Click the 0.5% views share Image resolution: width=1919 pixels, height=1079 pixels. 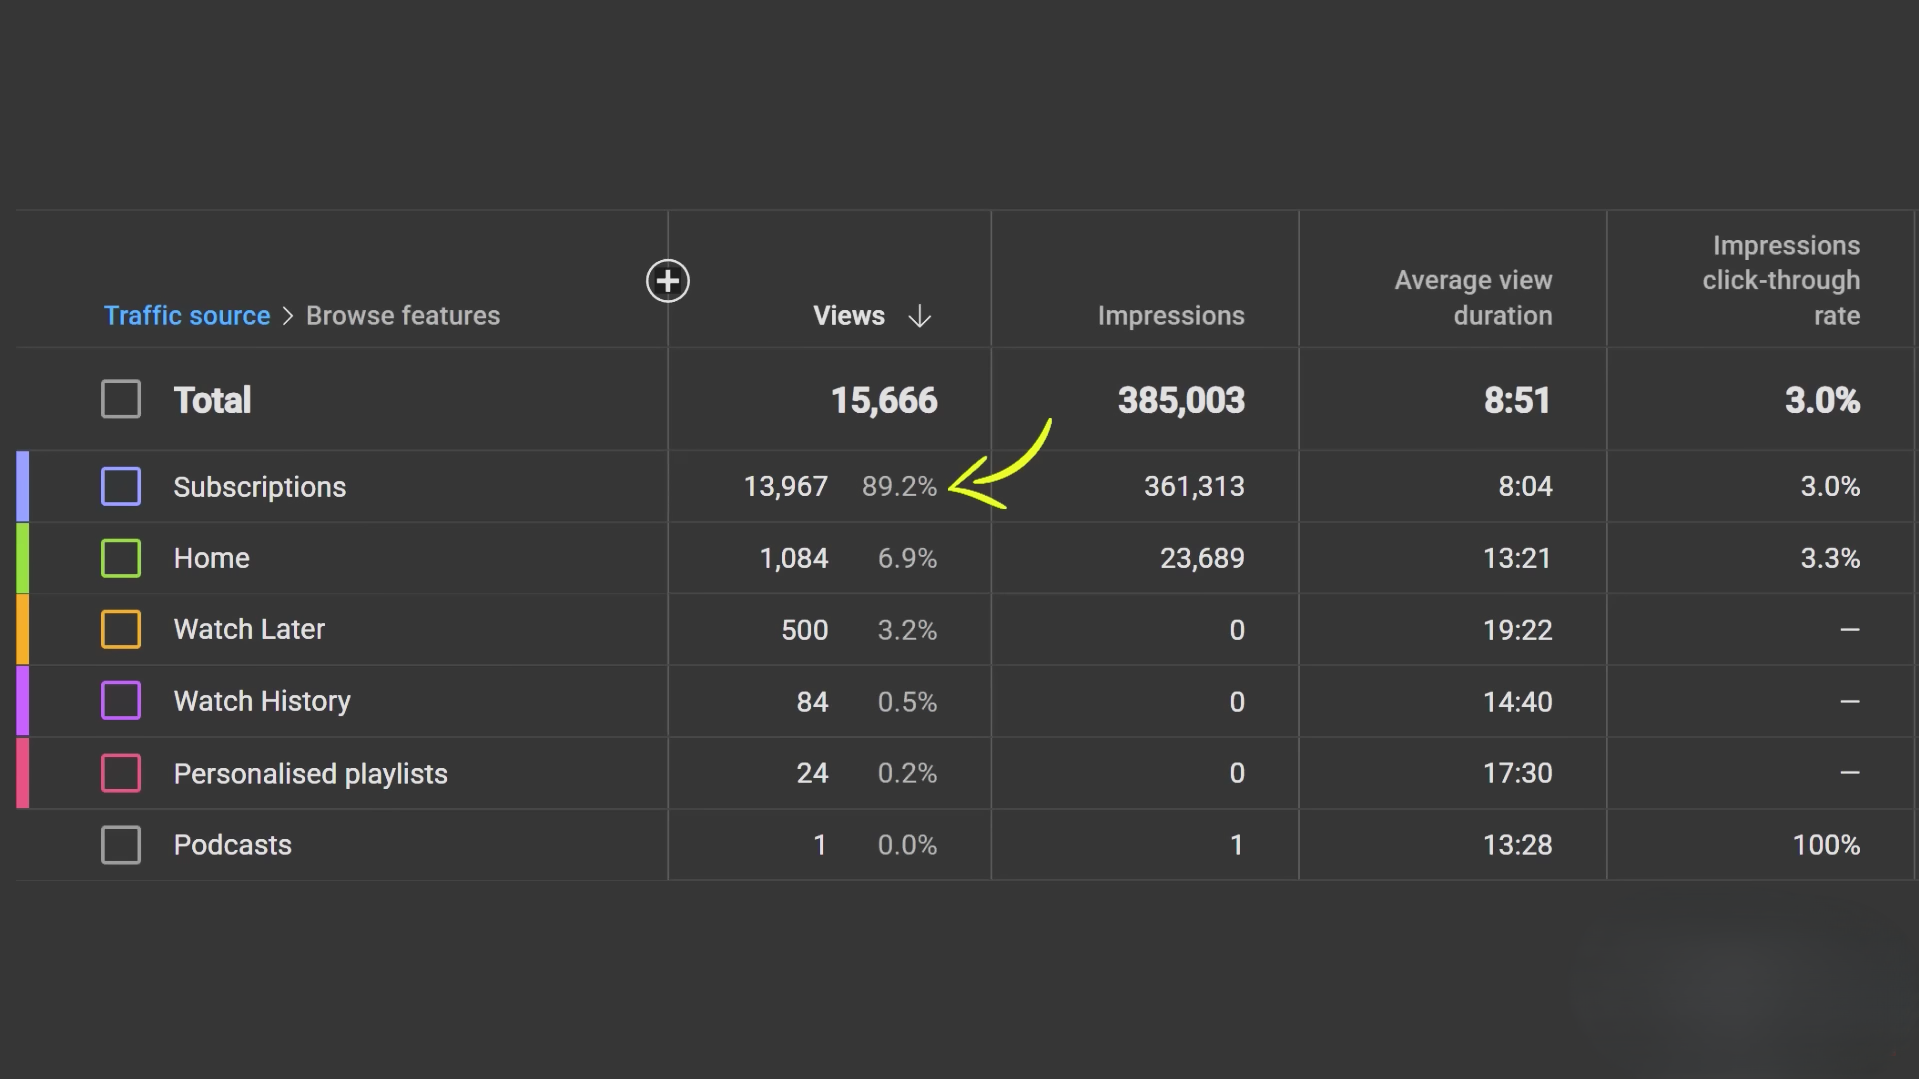click(x=907, y=702)
